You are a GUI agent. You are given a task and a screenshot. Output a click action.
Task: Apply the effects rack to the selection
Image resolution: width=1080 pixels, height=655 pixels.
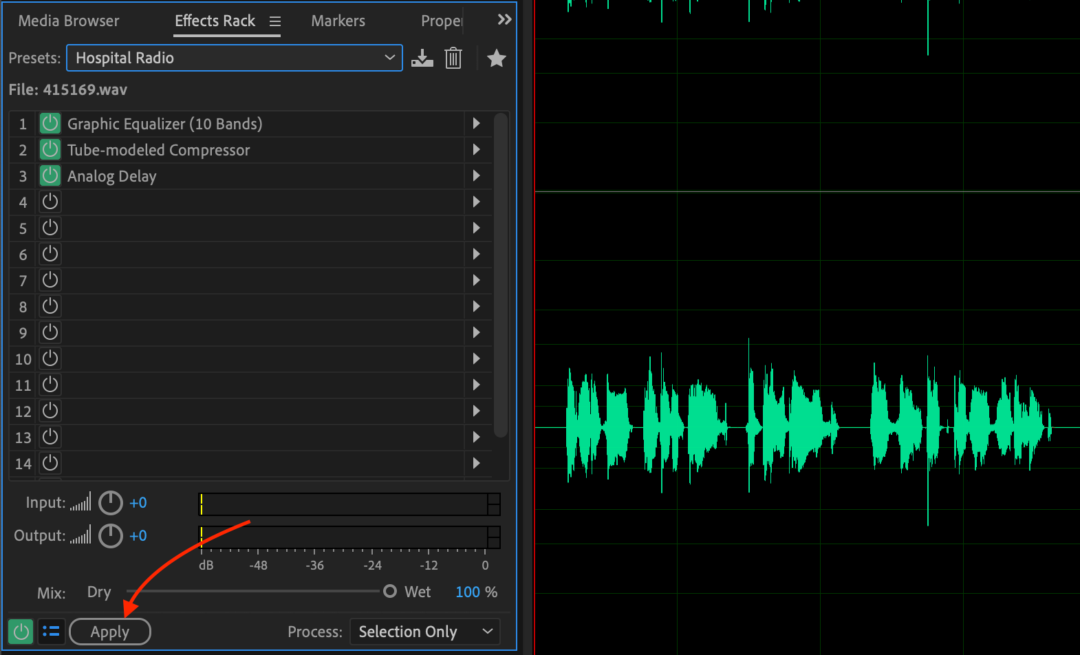[110, 631]
